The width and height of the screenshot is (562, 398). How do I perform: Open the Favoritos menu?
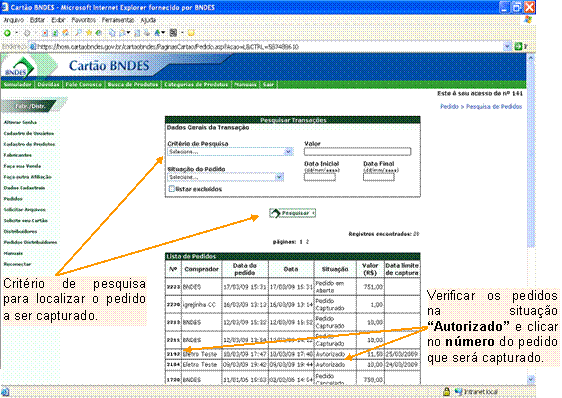click(x=84, y=20)
